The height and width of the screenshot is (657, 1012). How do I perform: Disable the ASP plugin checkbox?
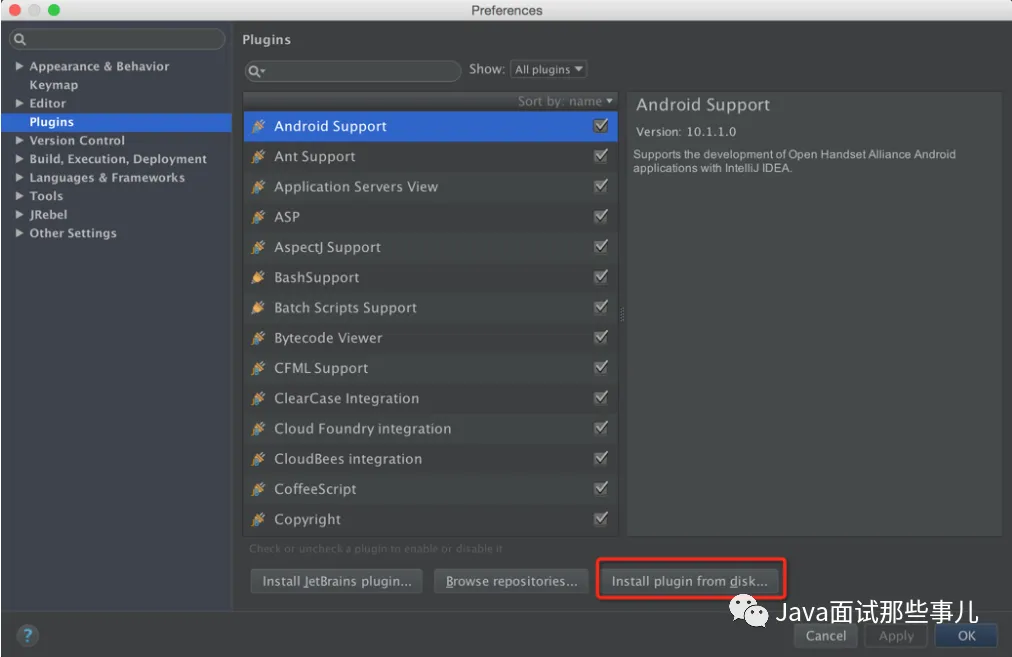click(x=601, y=216)
